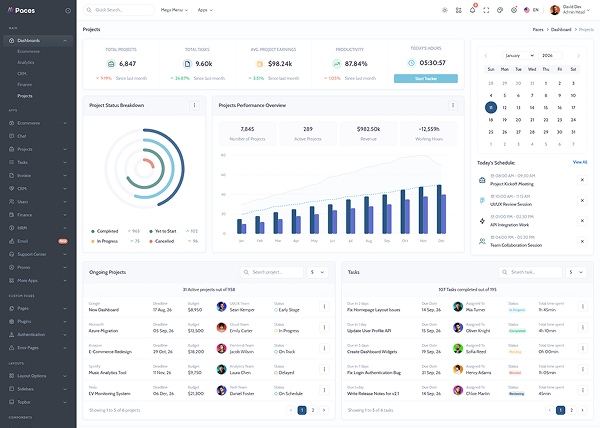
Task: Open the Mega Menu dropdown
Action: [x=174, y=10]
